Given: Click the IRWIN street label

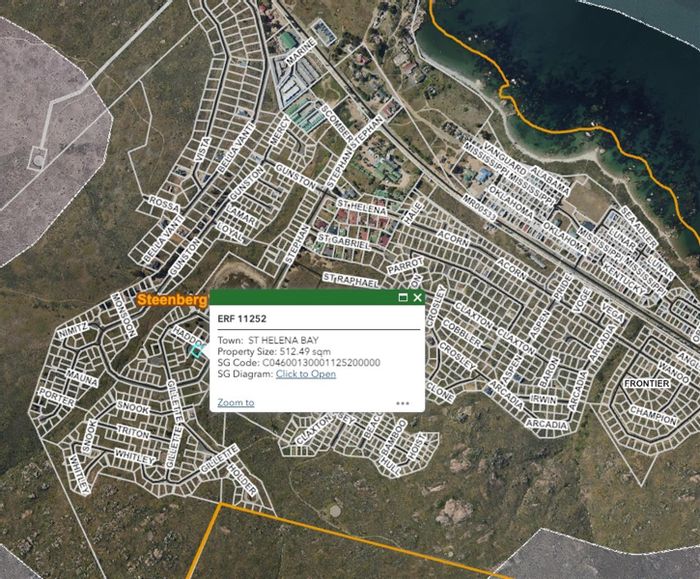Looking at the screenshot, I should click(x=543, y=399).
